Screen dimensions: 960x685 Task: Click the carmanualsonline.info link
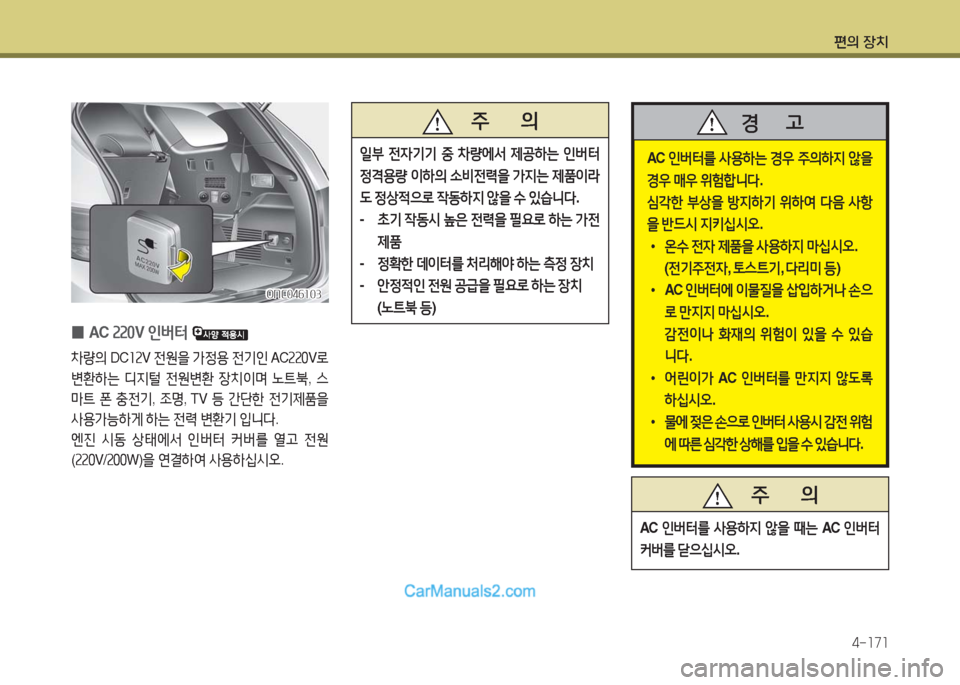coord(812,668)
